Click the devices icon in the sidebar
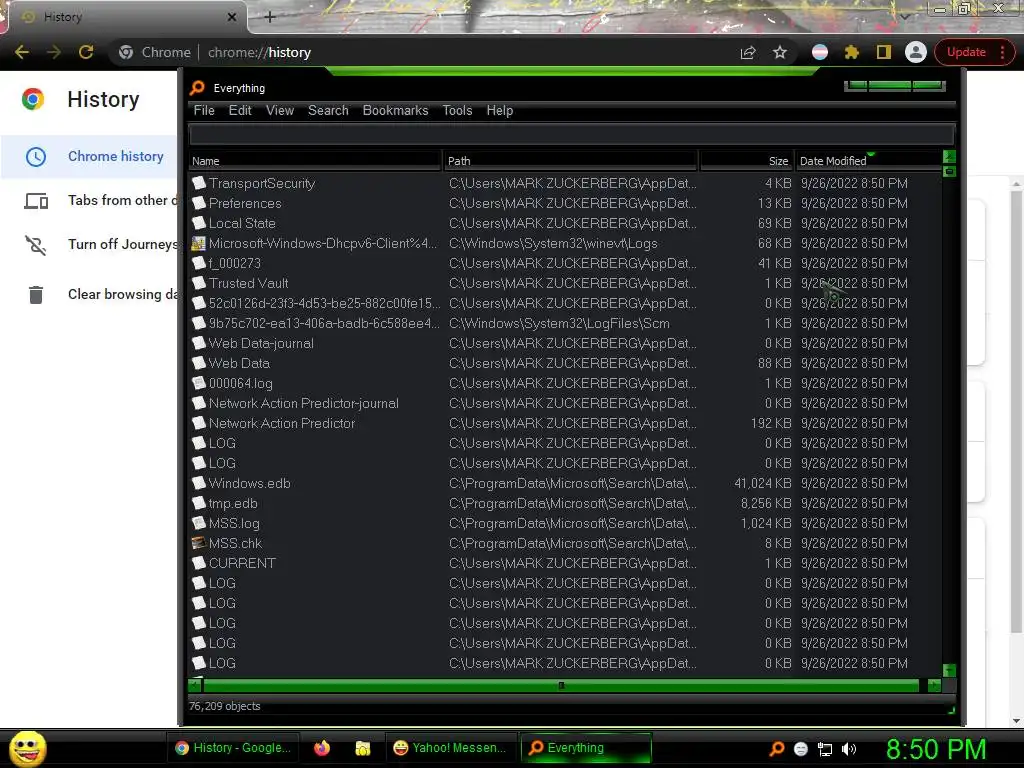Viewport: 1024px width, 768px height. coord(36,201)
